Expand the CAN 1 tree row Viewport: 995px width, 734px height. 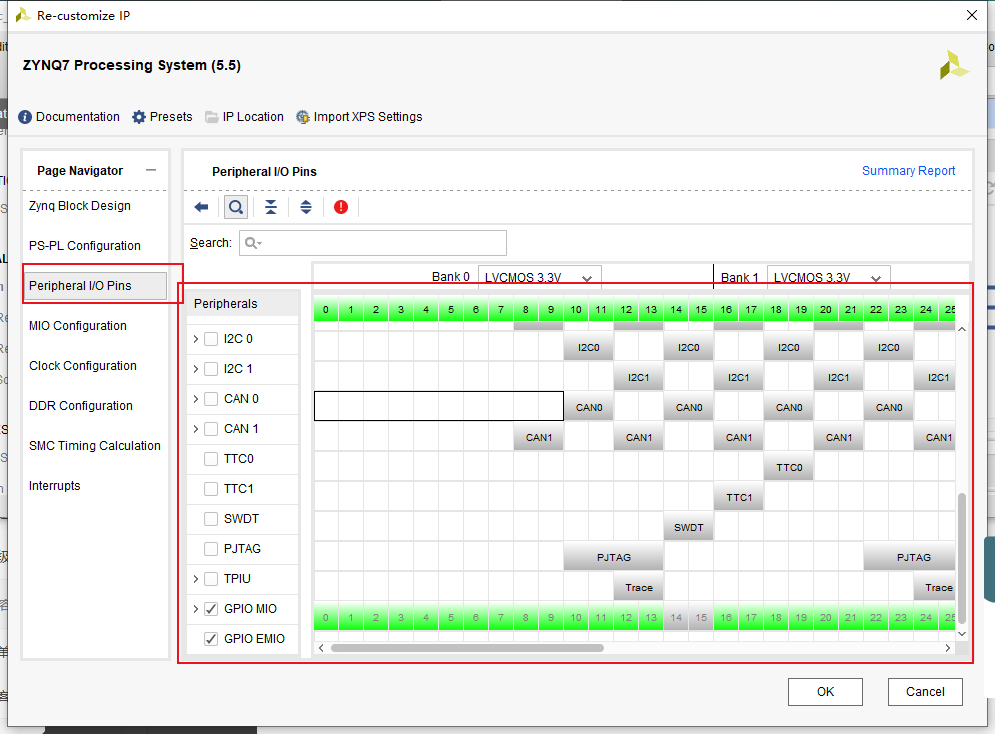[x=195, y=429]
